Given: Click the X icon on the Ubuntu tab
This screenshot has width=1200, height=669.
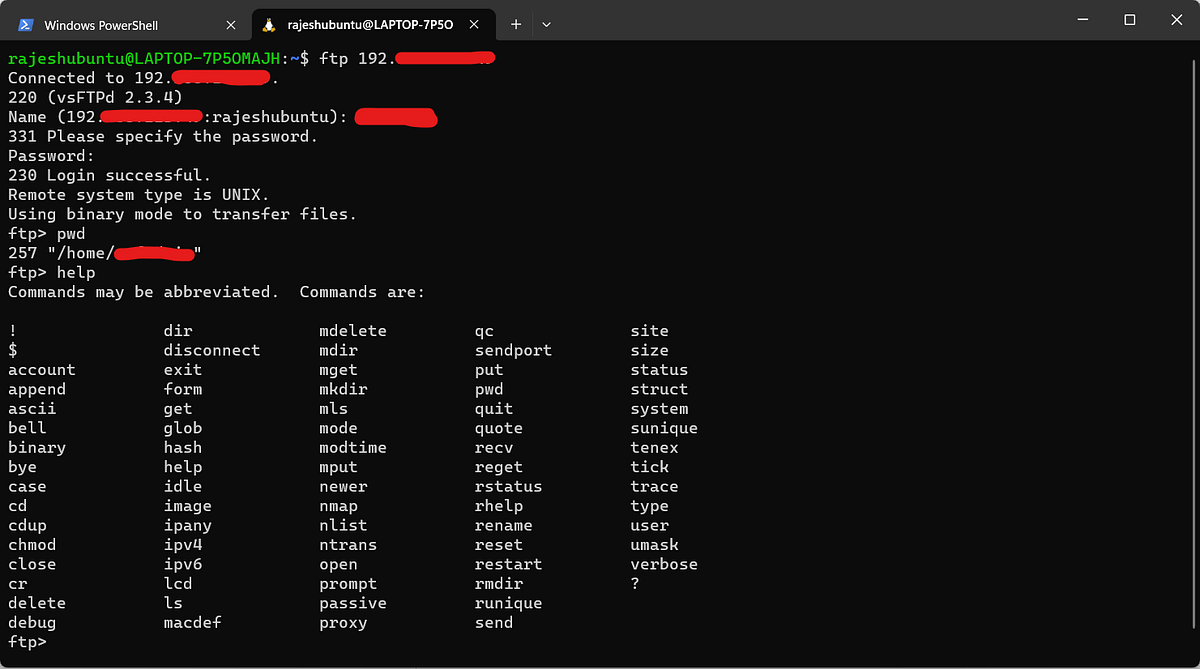Looking at the screenshot, I should 475,24.
